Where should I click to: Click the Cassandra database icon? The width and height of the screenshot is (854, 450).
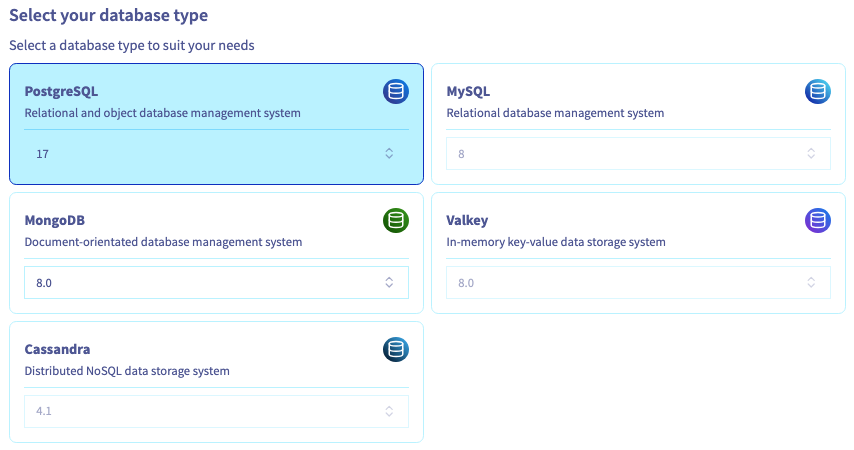(x=396, y=350)
